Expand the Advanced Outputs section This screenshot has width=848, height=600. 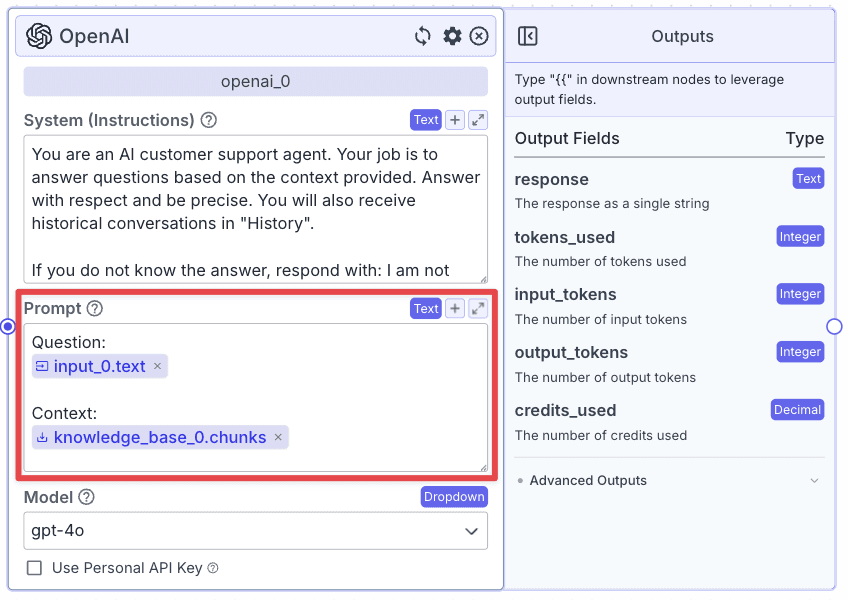click(669, 480)
